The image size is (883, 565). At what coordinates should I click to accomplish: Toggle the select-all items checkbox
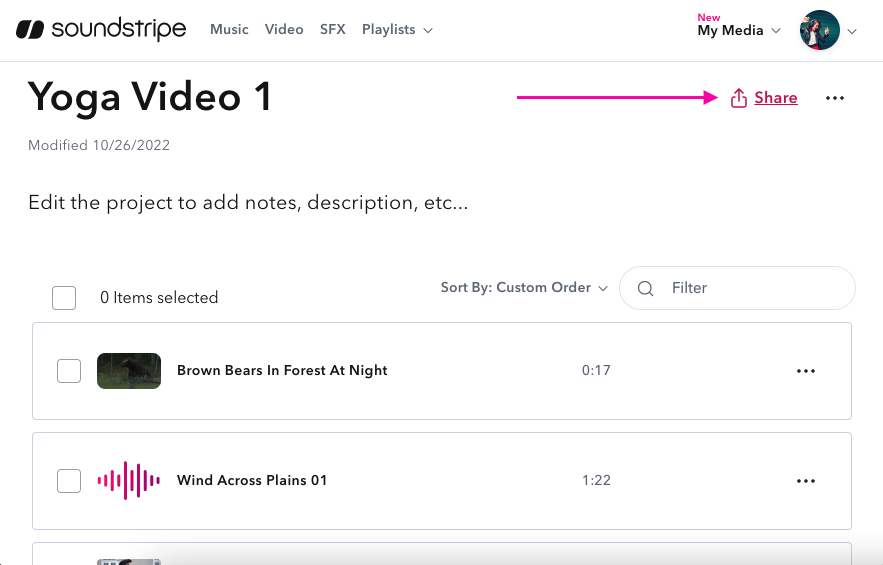tap(64, 298)
